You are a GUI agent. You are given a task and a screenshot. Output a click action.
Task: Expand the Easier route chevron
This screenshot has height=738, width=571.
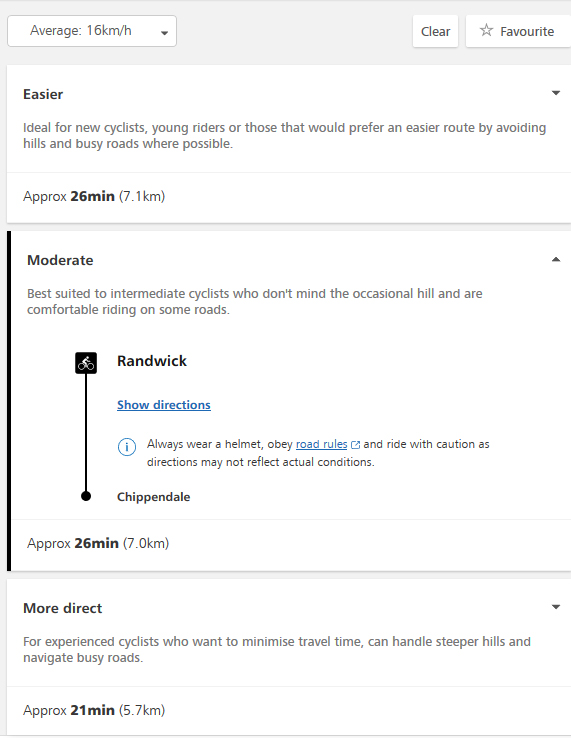(555, 93)
